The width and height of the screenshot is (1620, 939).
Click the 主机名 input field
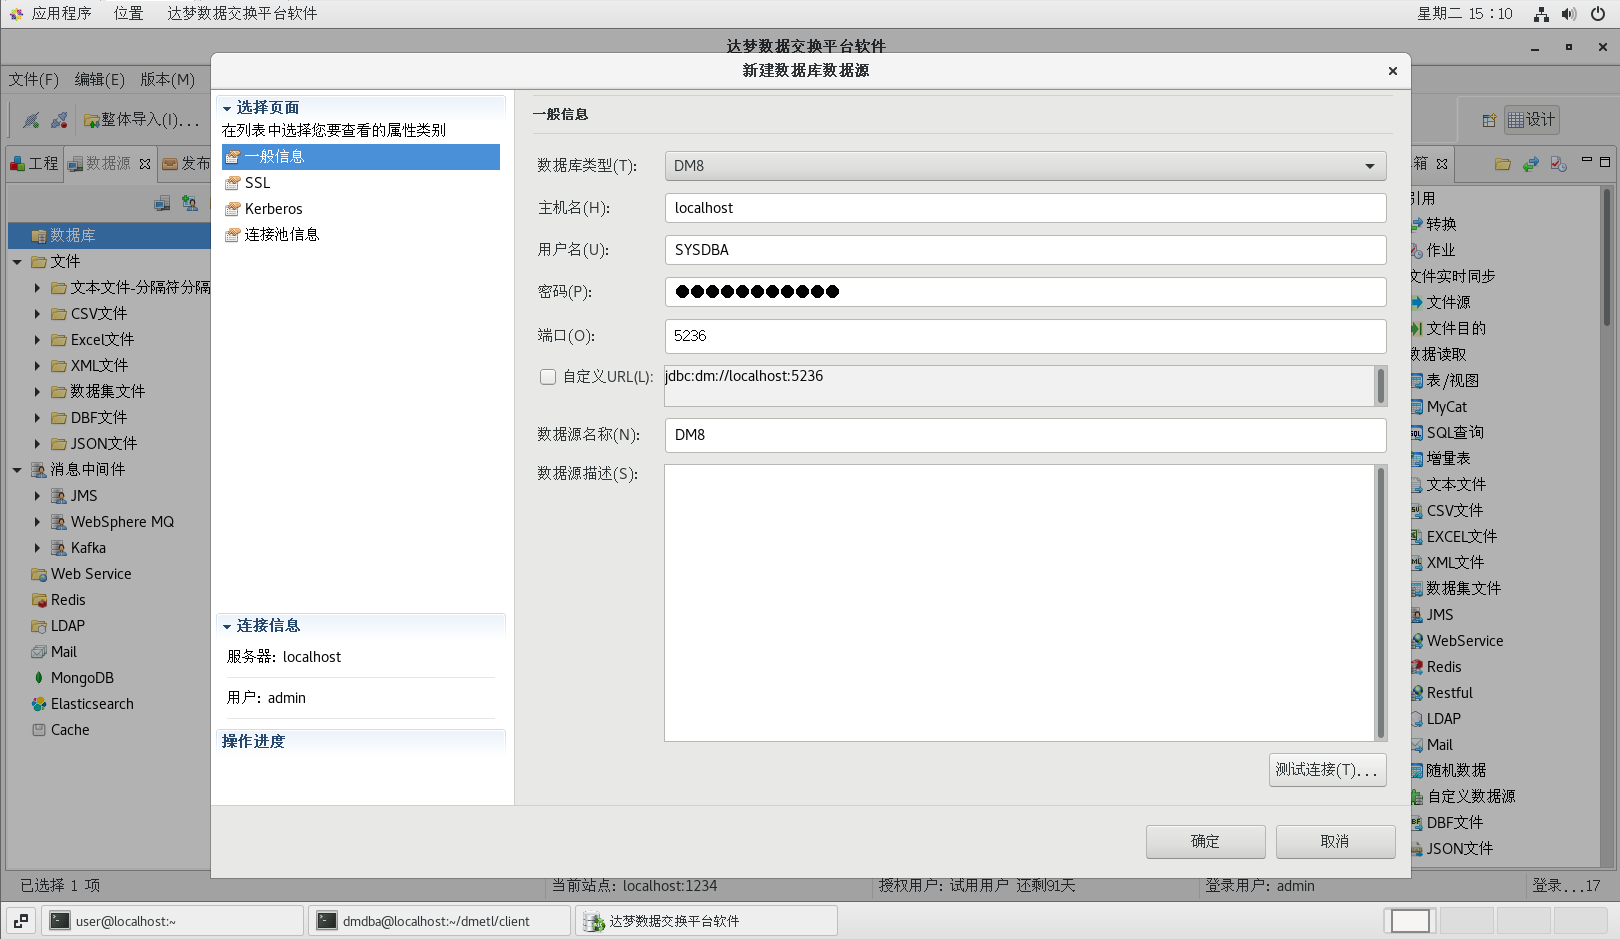1025,208
